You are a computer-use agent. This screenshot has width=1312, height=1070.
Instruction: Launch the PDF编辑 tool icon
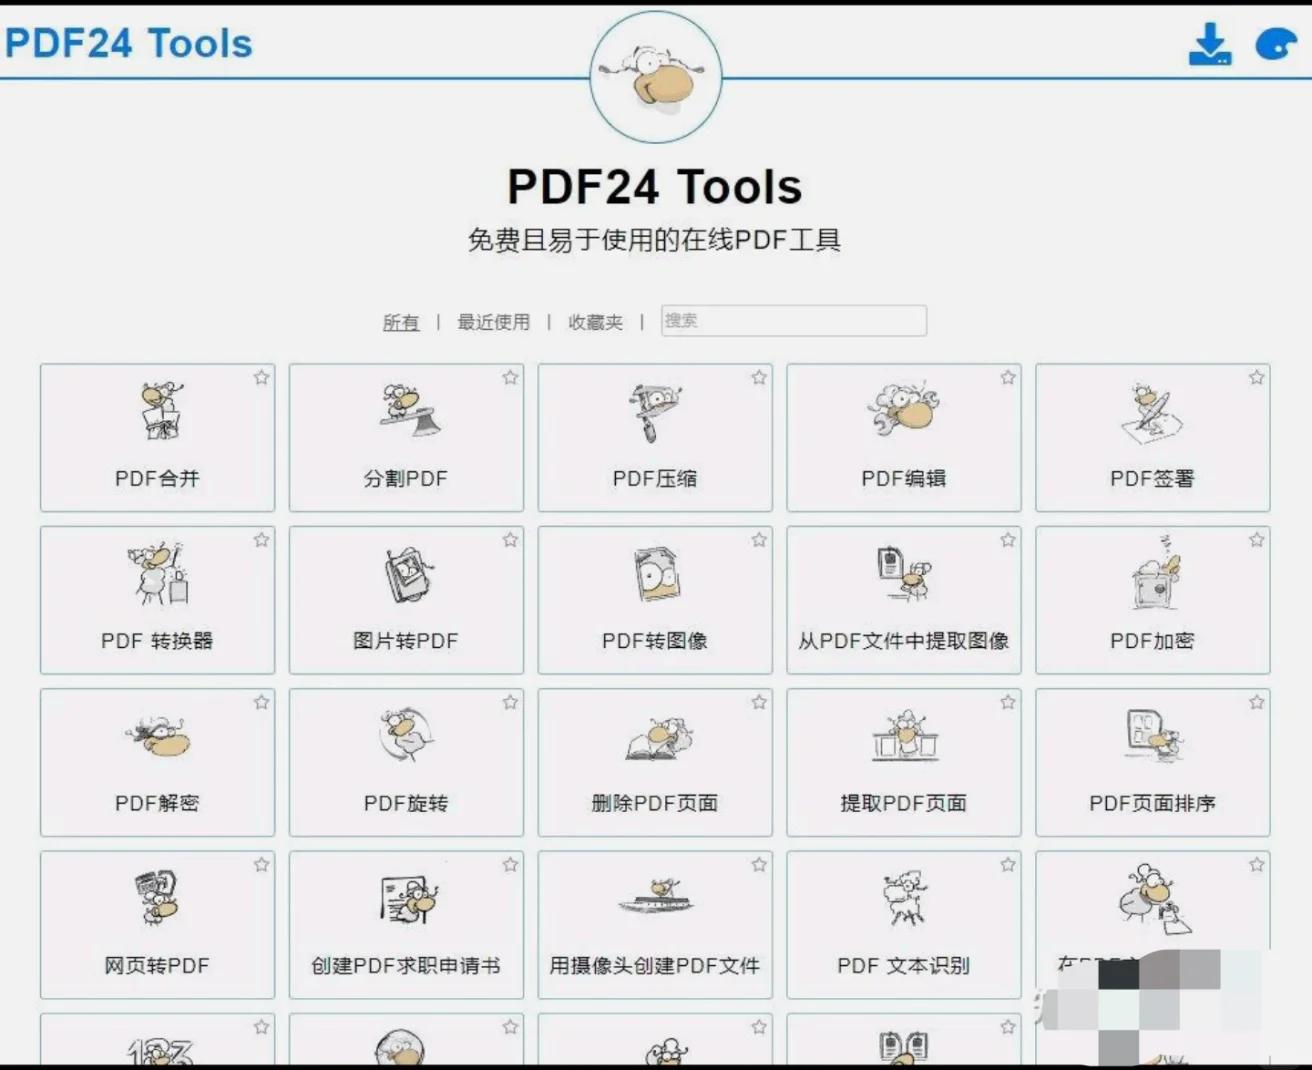pos(903,410)
